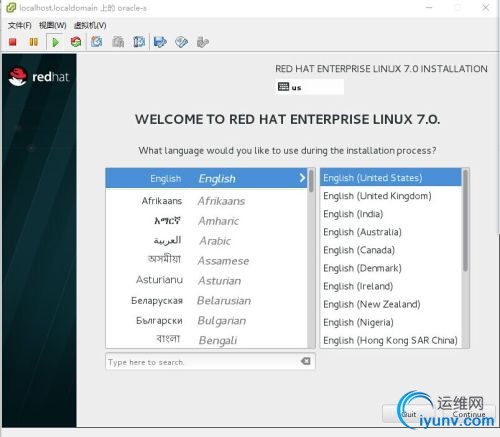Viewport: 500px width, 437px height.
Task: Click the green play (power on) icon
Action: (55, 42)
